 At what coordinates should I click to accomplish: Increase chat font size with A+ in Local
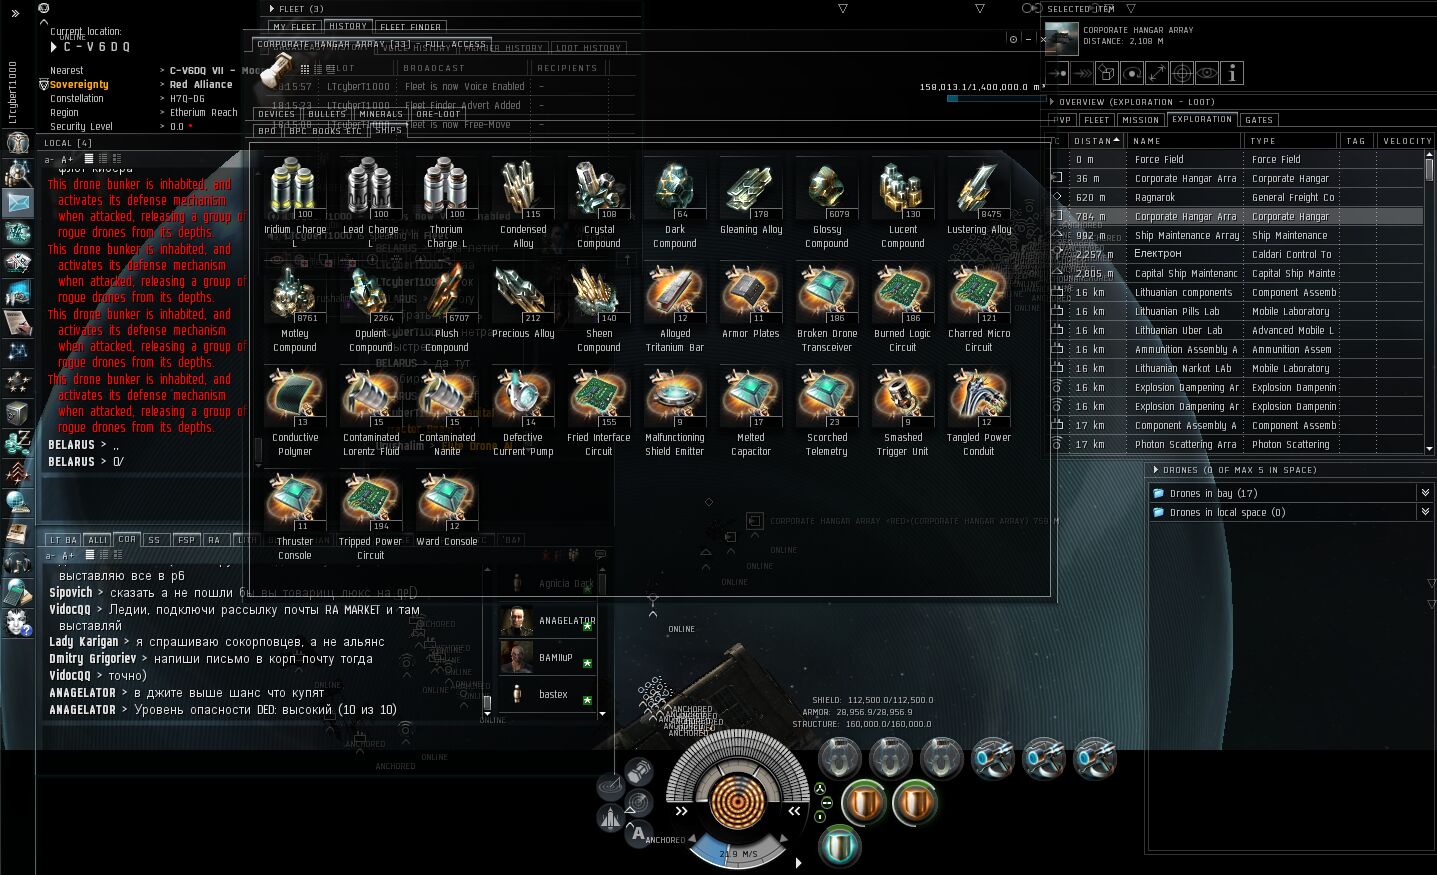tap(67, 159)
